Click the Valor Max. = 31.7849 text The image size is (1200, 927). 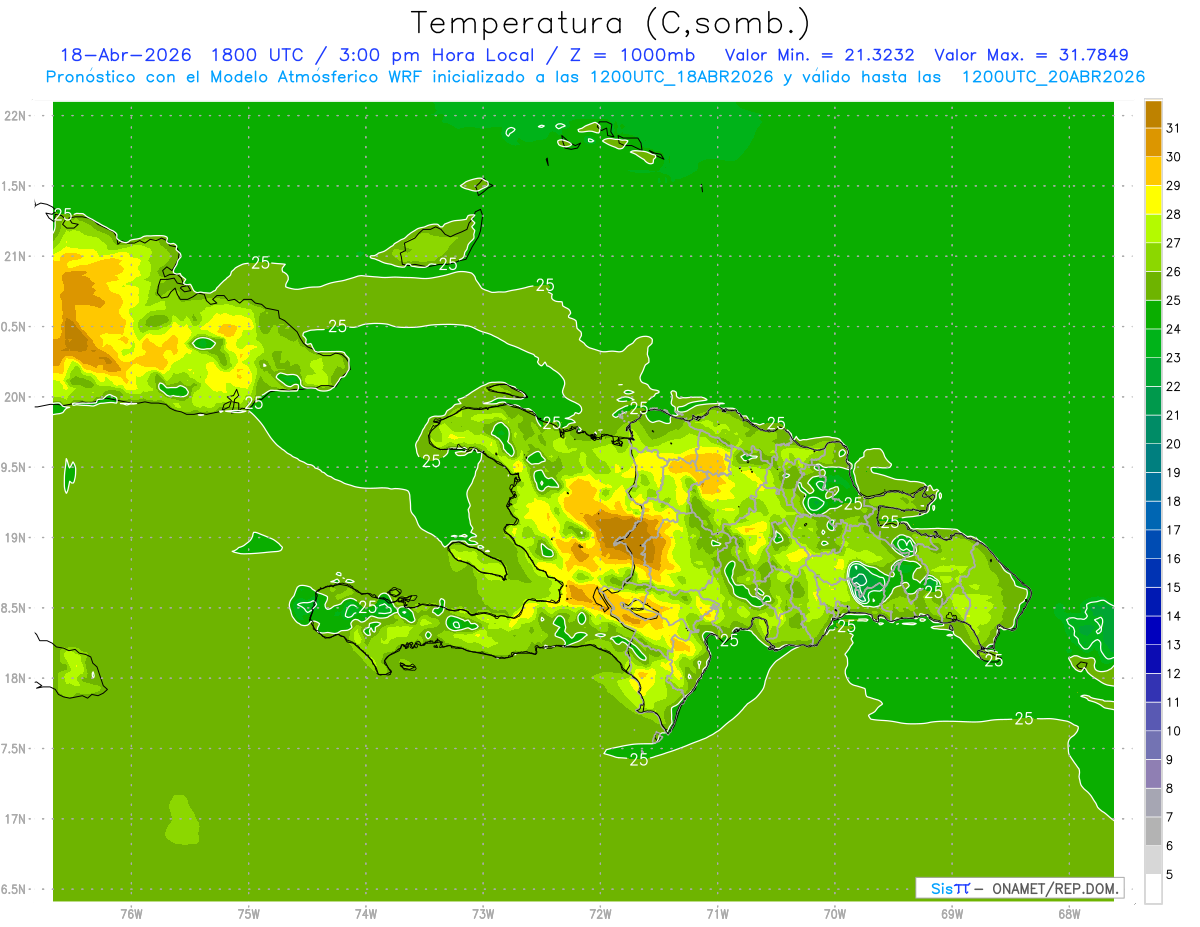tap(1032, 55)
